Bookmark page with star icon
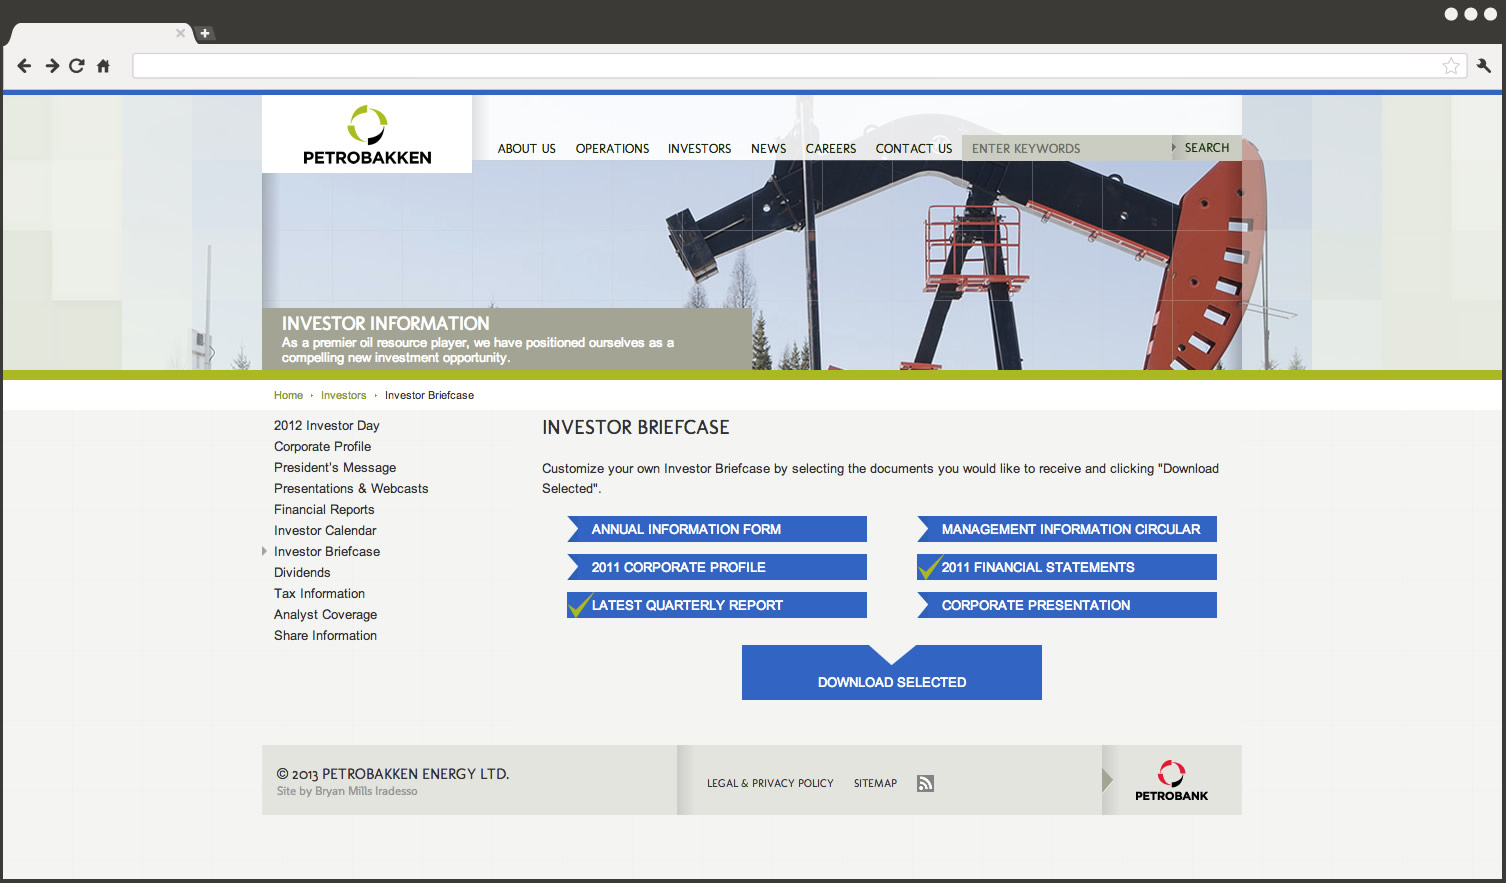Viewport: 1506px width, 883px height. pyautogui.click(x=1451, y=66)
